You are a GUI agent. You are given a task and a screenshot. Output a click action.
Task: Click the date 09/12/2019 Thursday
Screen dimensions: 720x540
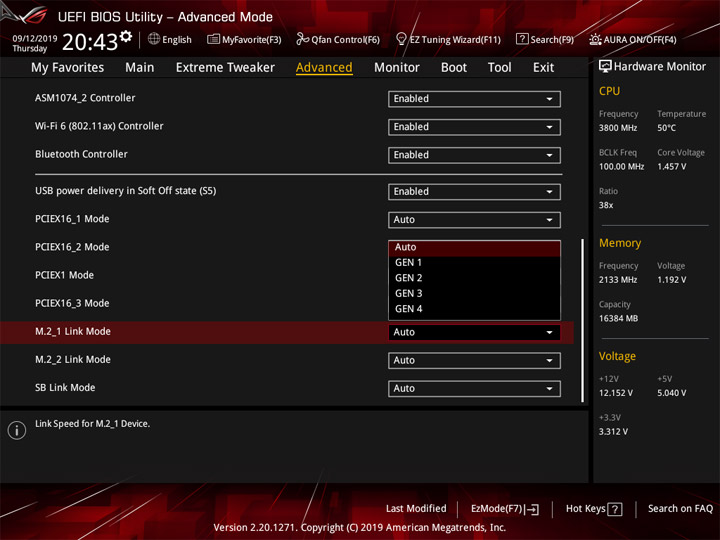click(x=34, y=43)
